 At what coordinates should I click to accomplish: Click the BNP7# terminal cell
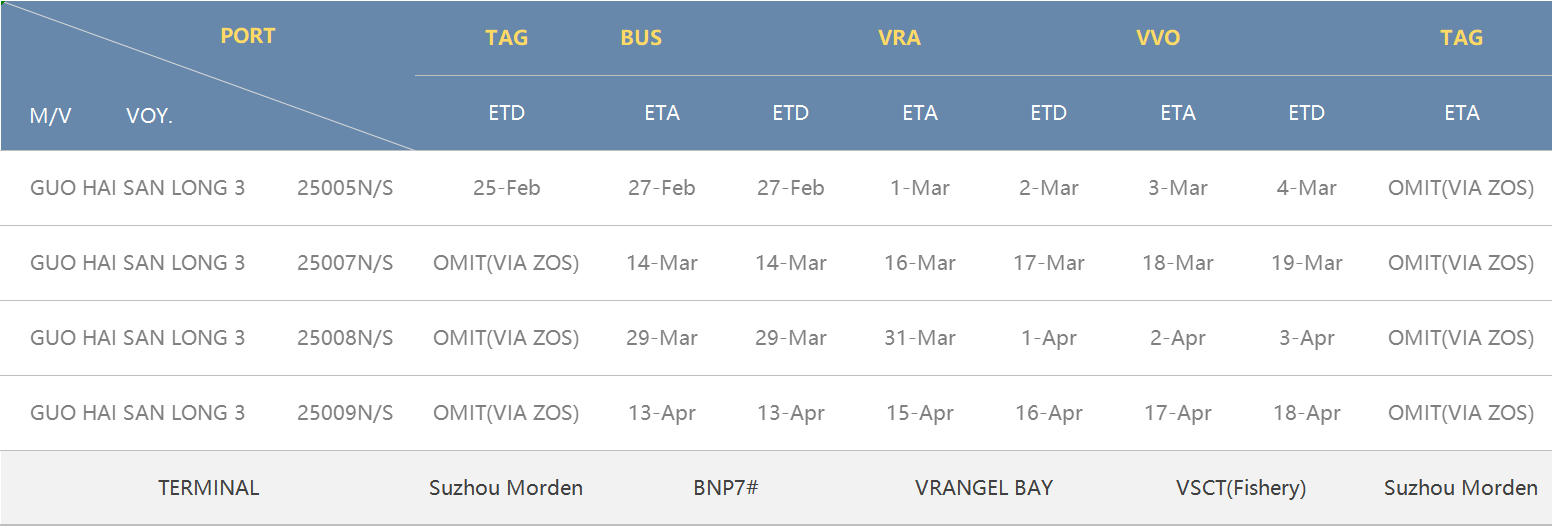pos(726,488)
